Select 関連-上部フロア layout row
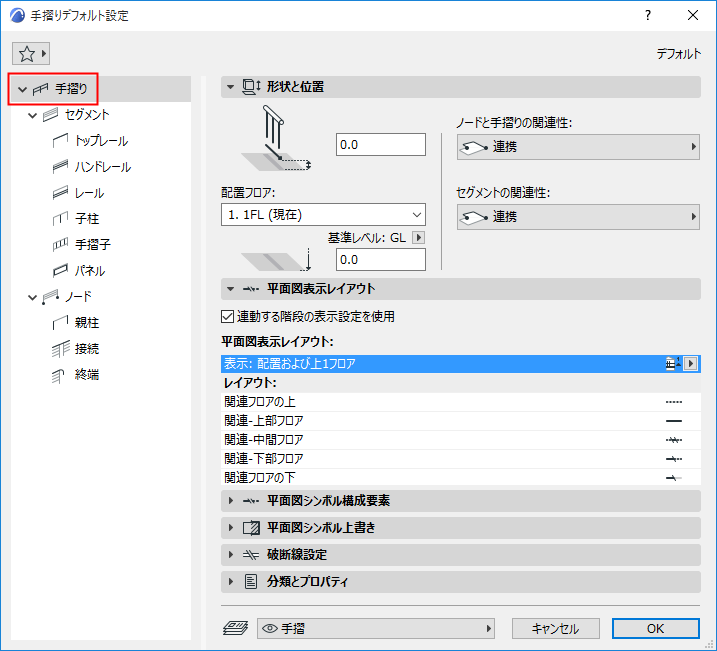Image resolution: width=717 pixels, height=651 pixels. 460,421
